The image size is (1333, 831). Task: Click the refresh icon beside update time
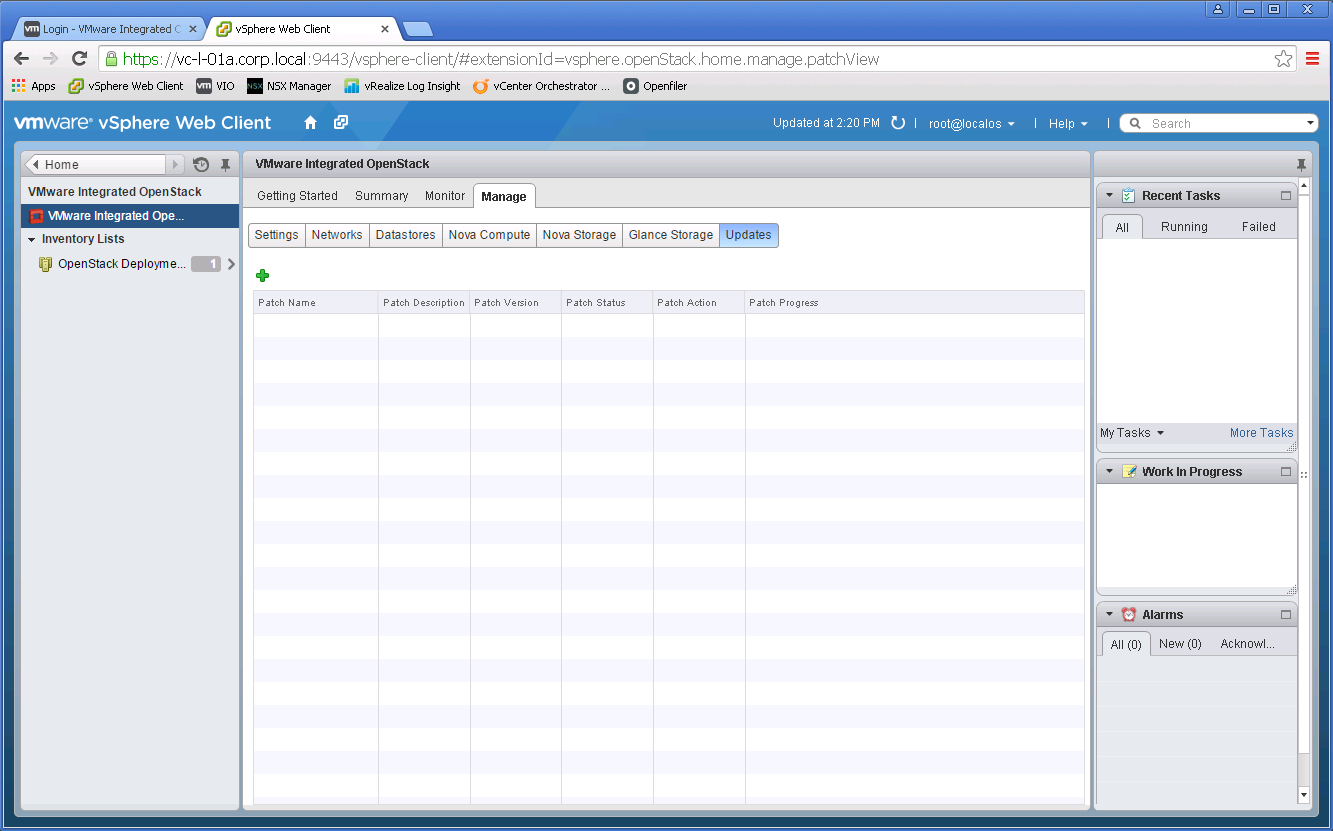pyautogui.click(x=898, y=123)
